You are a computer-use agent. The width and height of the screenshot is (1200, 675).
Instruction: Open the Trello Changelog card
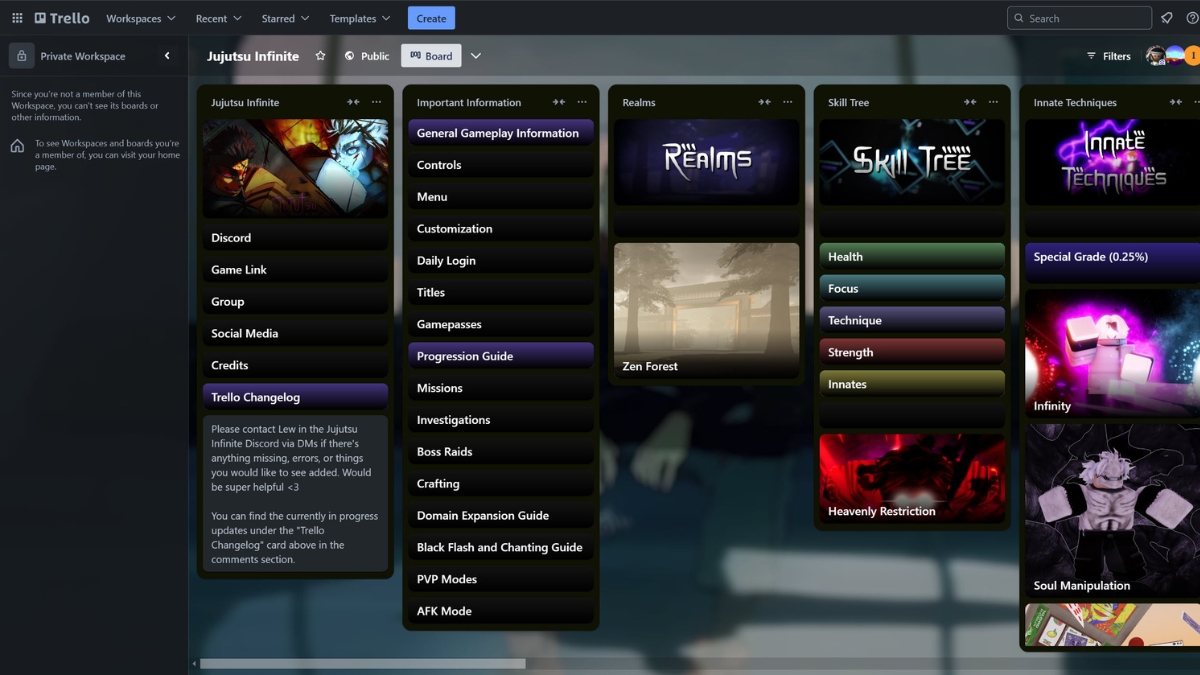295,397
